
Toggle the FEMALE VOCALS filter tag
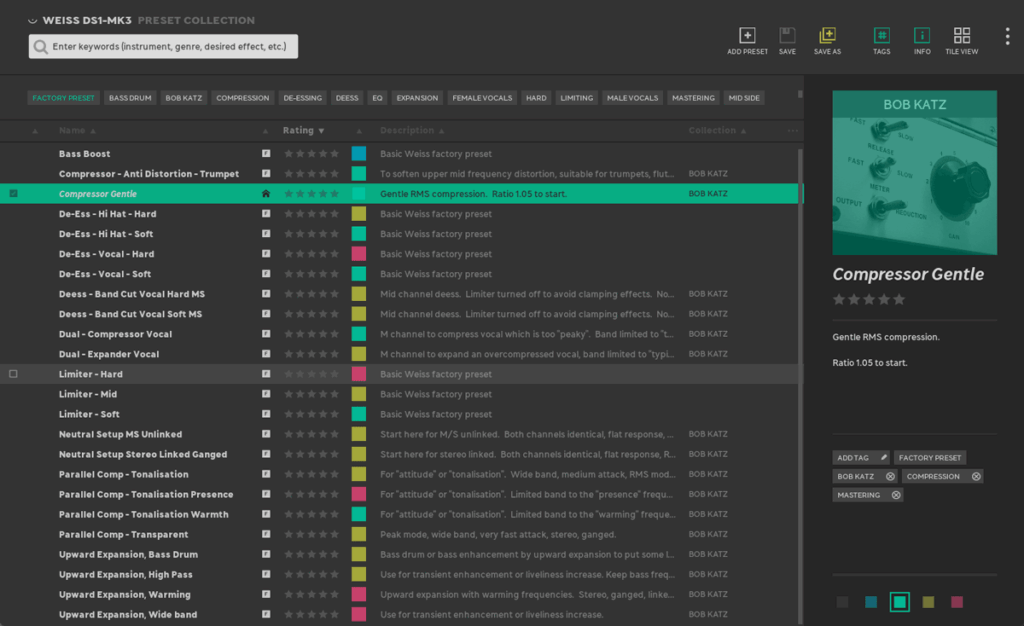point(482,98)
